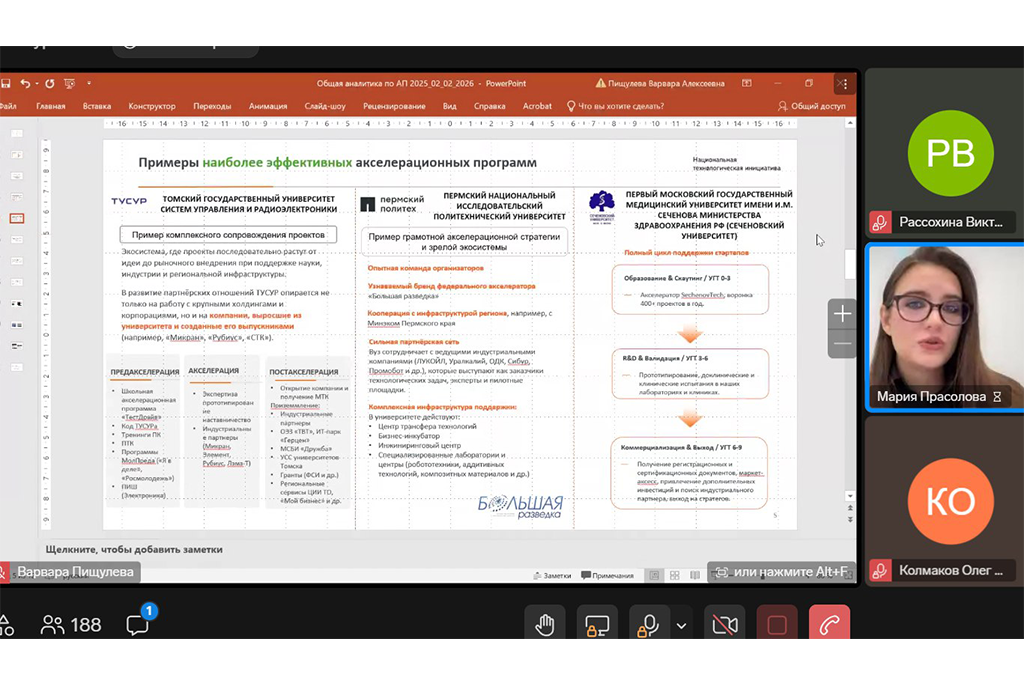Viewport: 1024px width, 686px height.
Task: Click the muted microphone icon beside Рассохина Викт...
Action: click(880, 222)
